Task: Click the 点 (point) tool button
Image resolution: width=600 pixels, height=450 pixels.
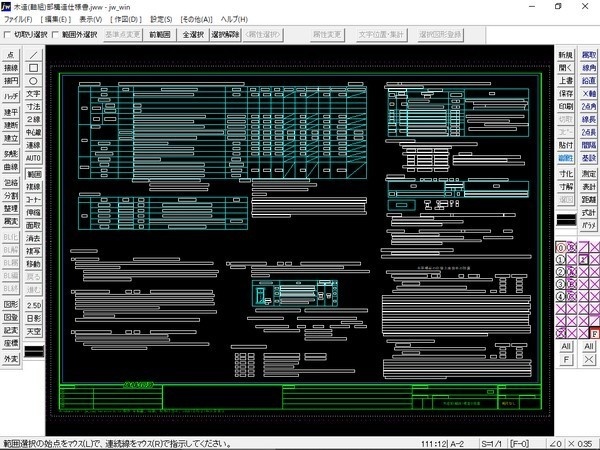Action: [x=11, y=55]
